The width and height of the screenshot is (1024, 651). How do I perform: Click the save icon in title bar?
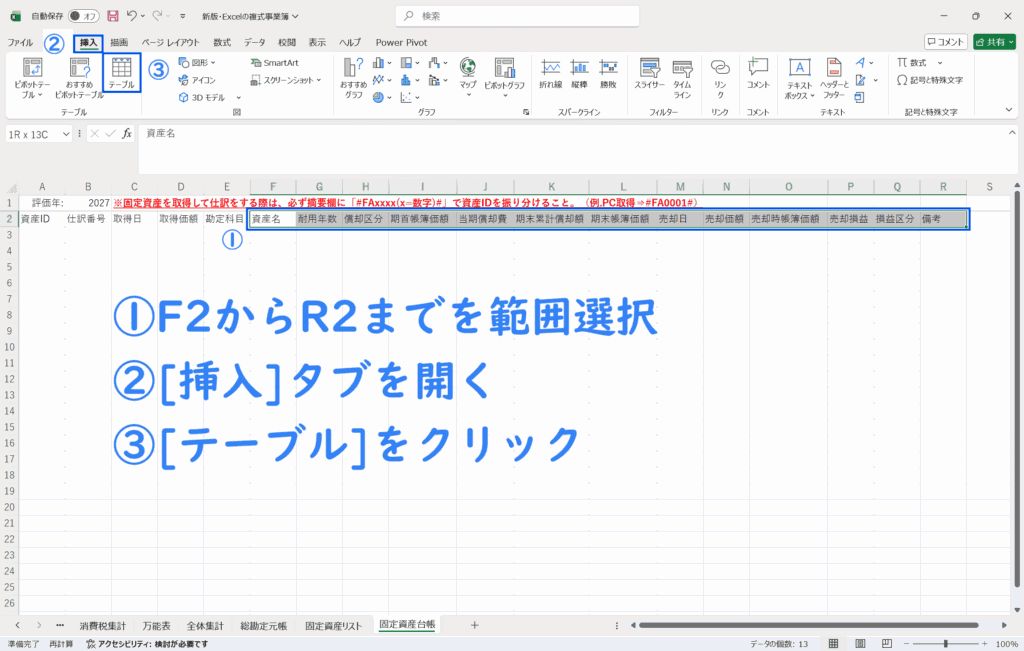click(112, 16)
